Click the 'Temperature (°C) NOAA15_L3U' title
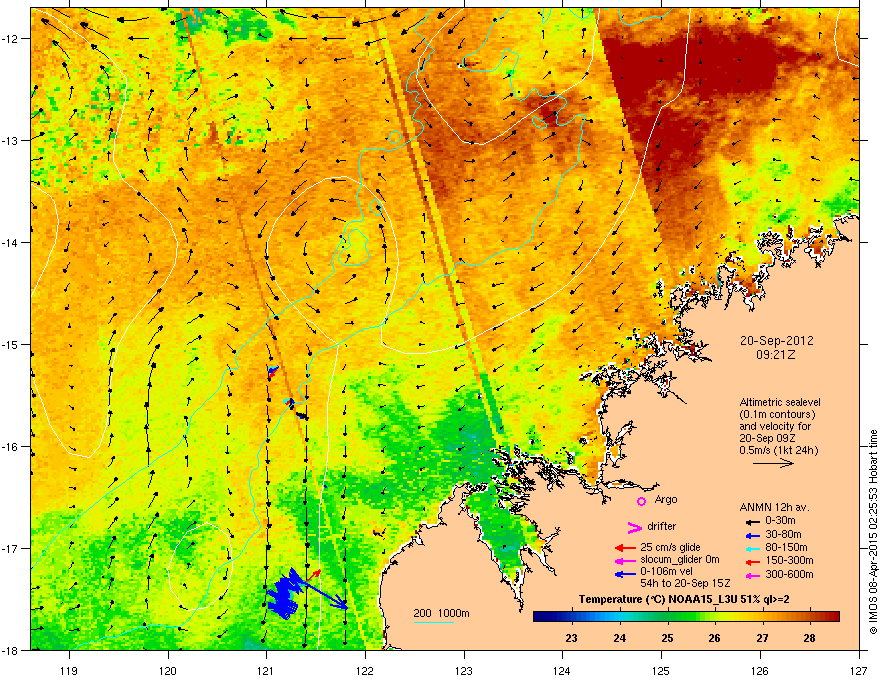Screen dimensions: 880x680 coord(660,599)
